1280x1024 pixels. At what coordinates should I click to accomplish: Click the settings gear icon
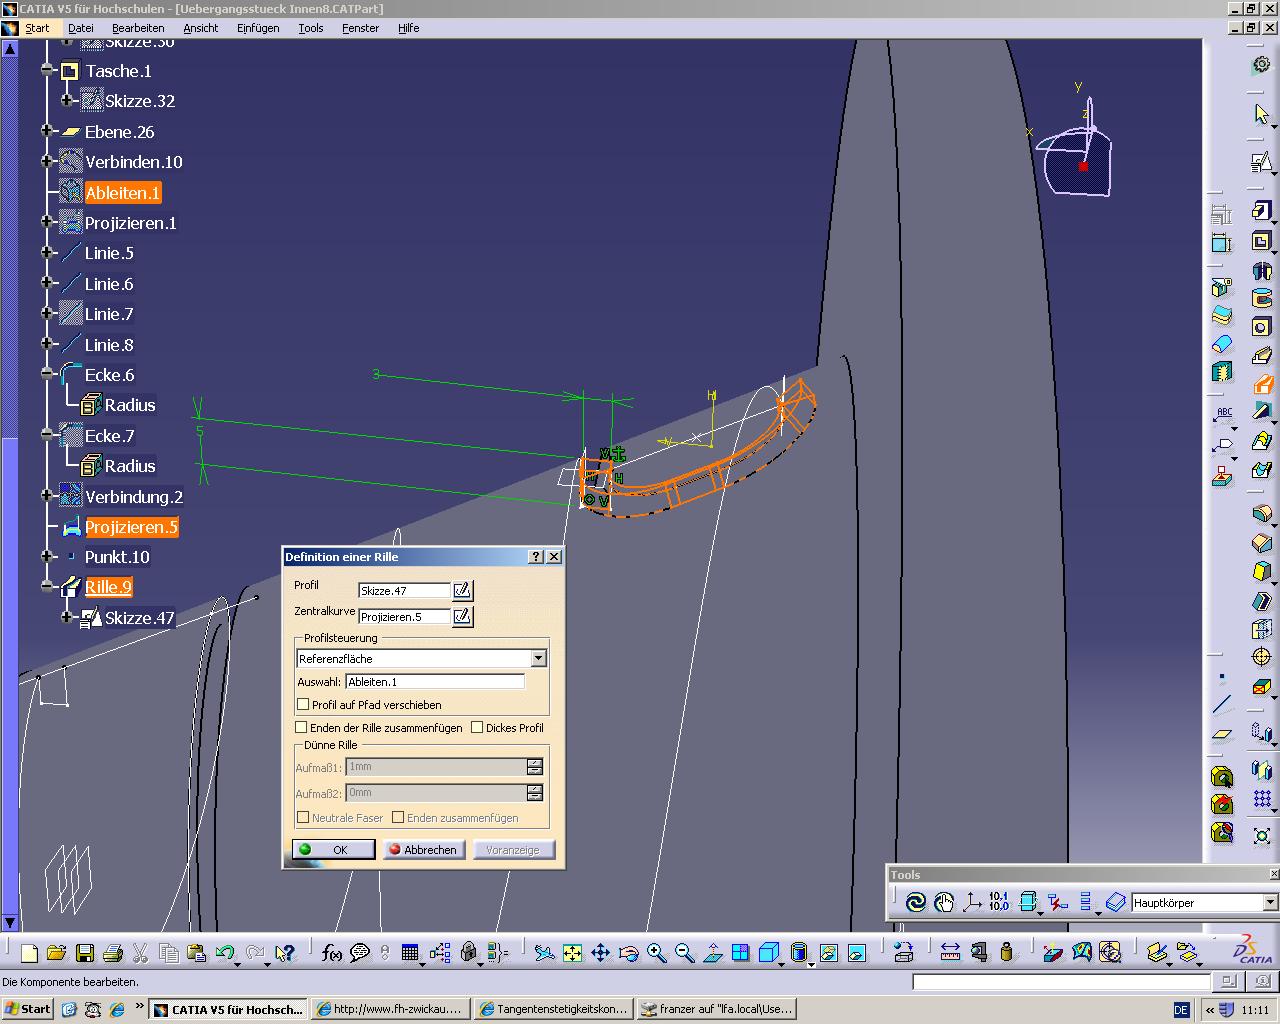pyautogui.click(x=1262, y=65)
